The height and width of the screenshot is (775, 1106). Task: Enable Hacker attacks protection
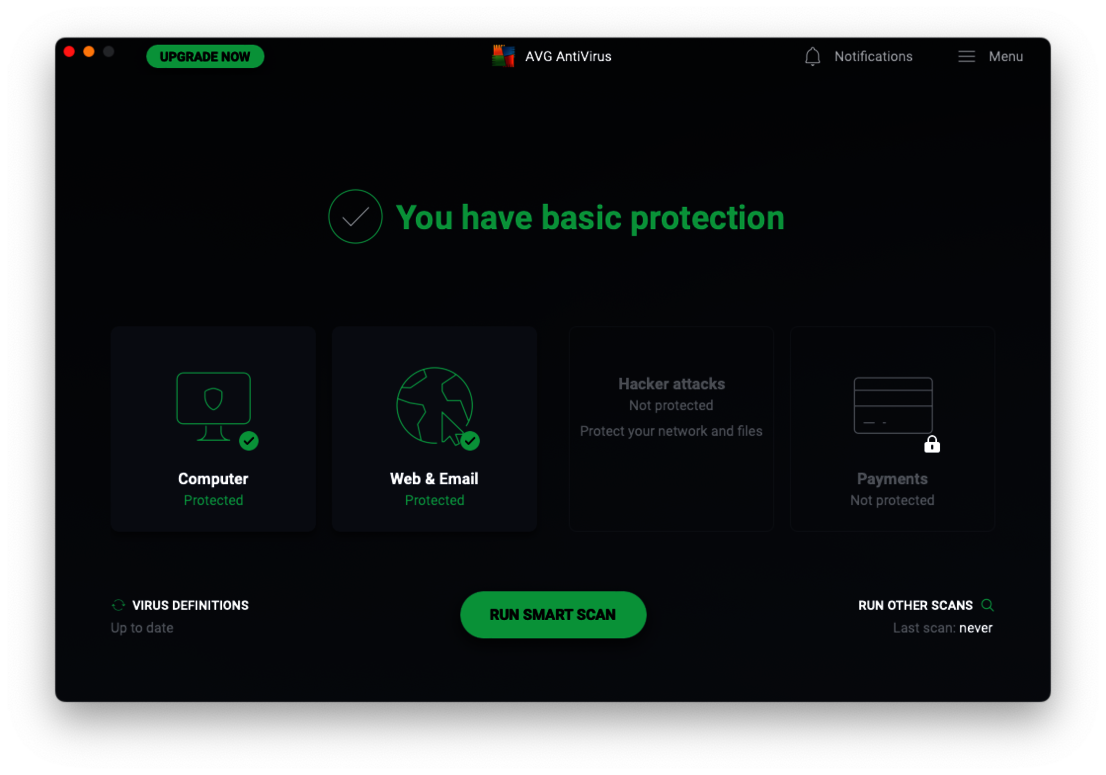pyautogui.click(x=670, y=428)
